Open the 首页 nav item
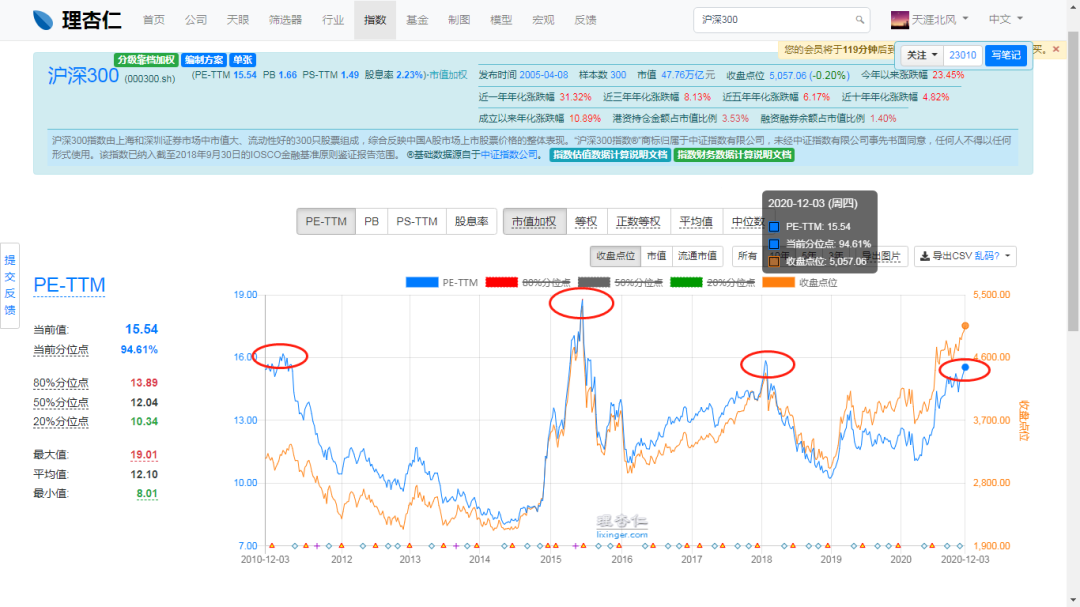1080x607 pixels. (154, 20)
